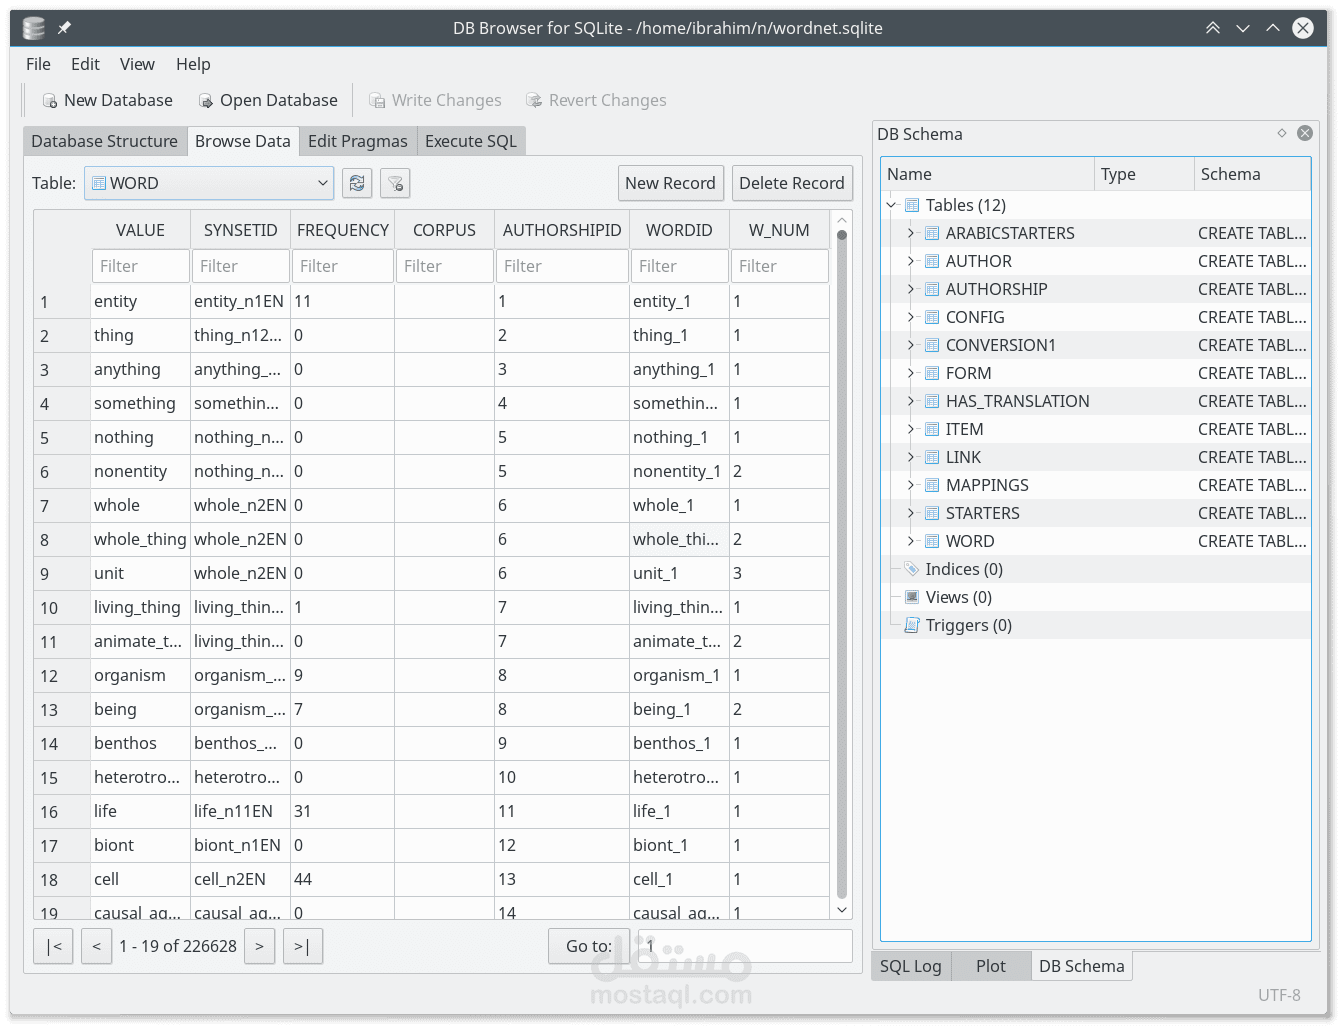Switch to Database Structure tab
The height and width of the screenshot is (1030, 1343).
[104, 141]
